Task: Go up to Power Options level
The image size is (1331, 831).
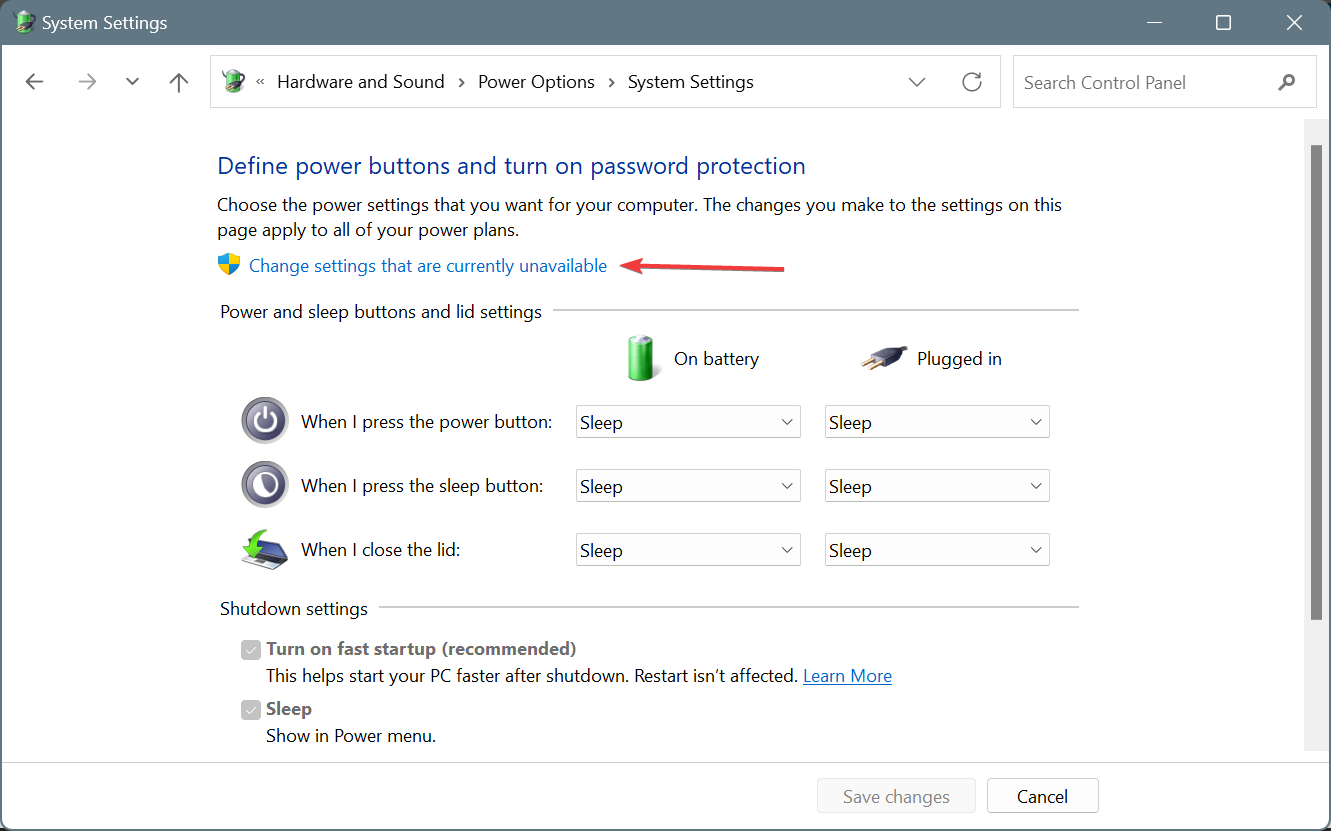Action: [x=179, y=82]
